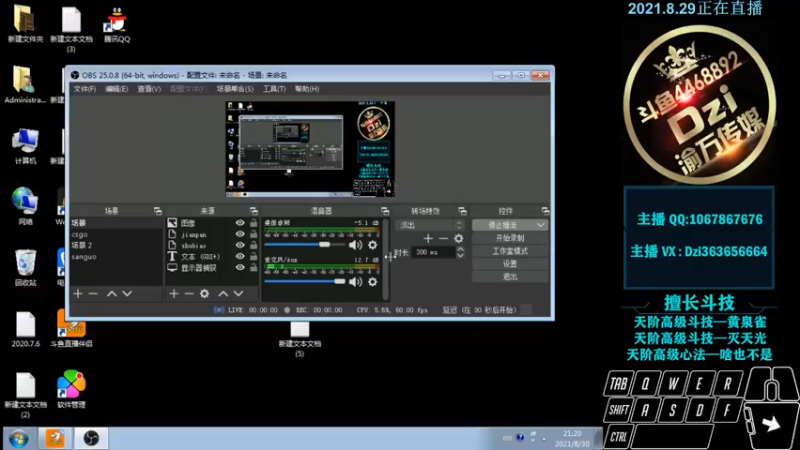Hide the 文本 (GDI+) source eye icon

coord(240,256)
